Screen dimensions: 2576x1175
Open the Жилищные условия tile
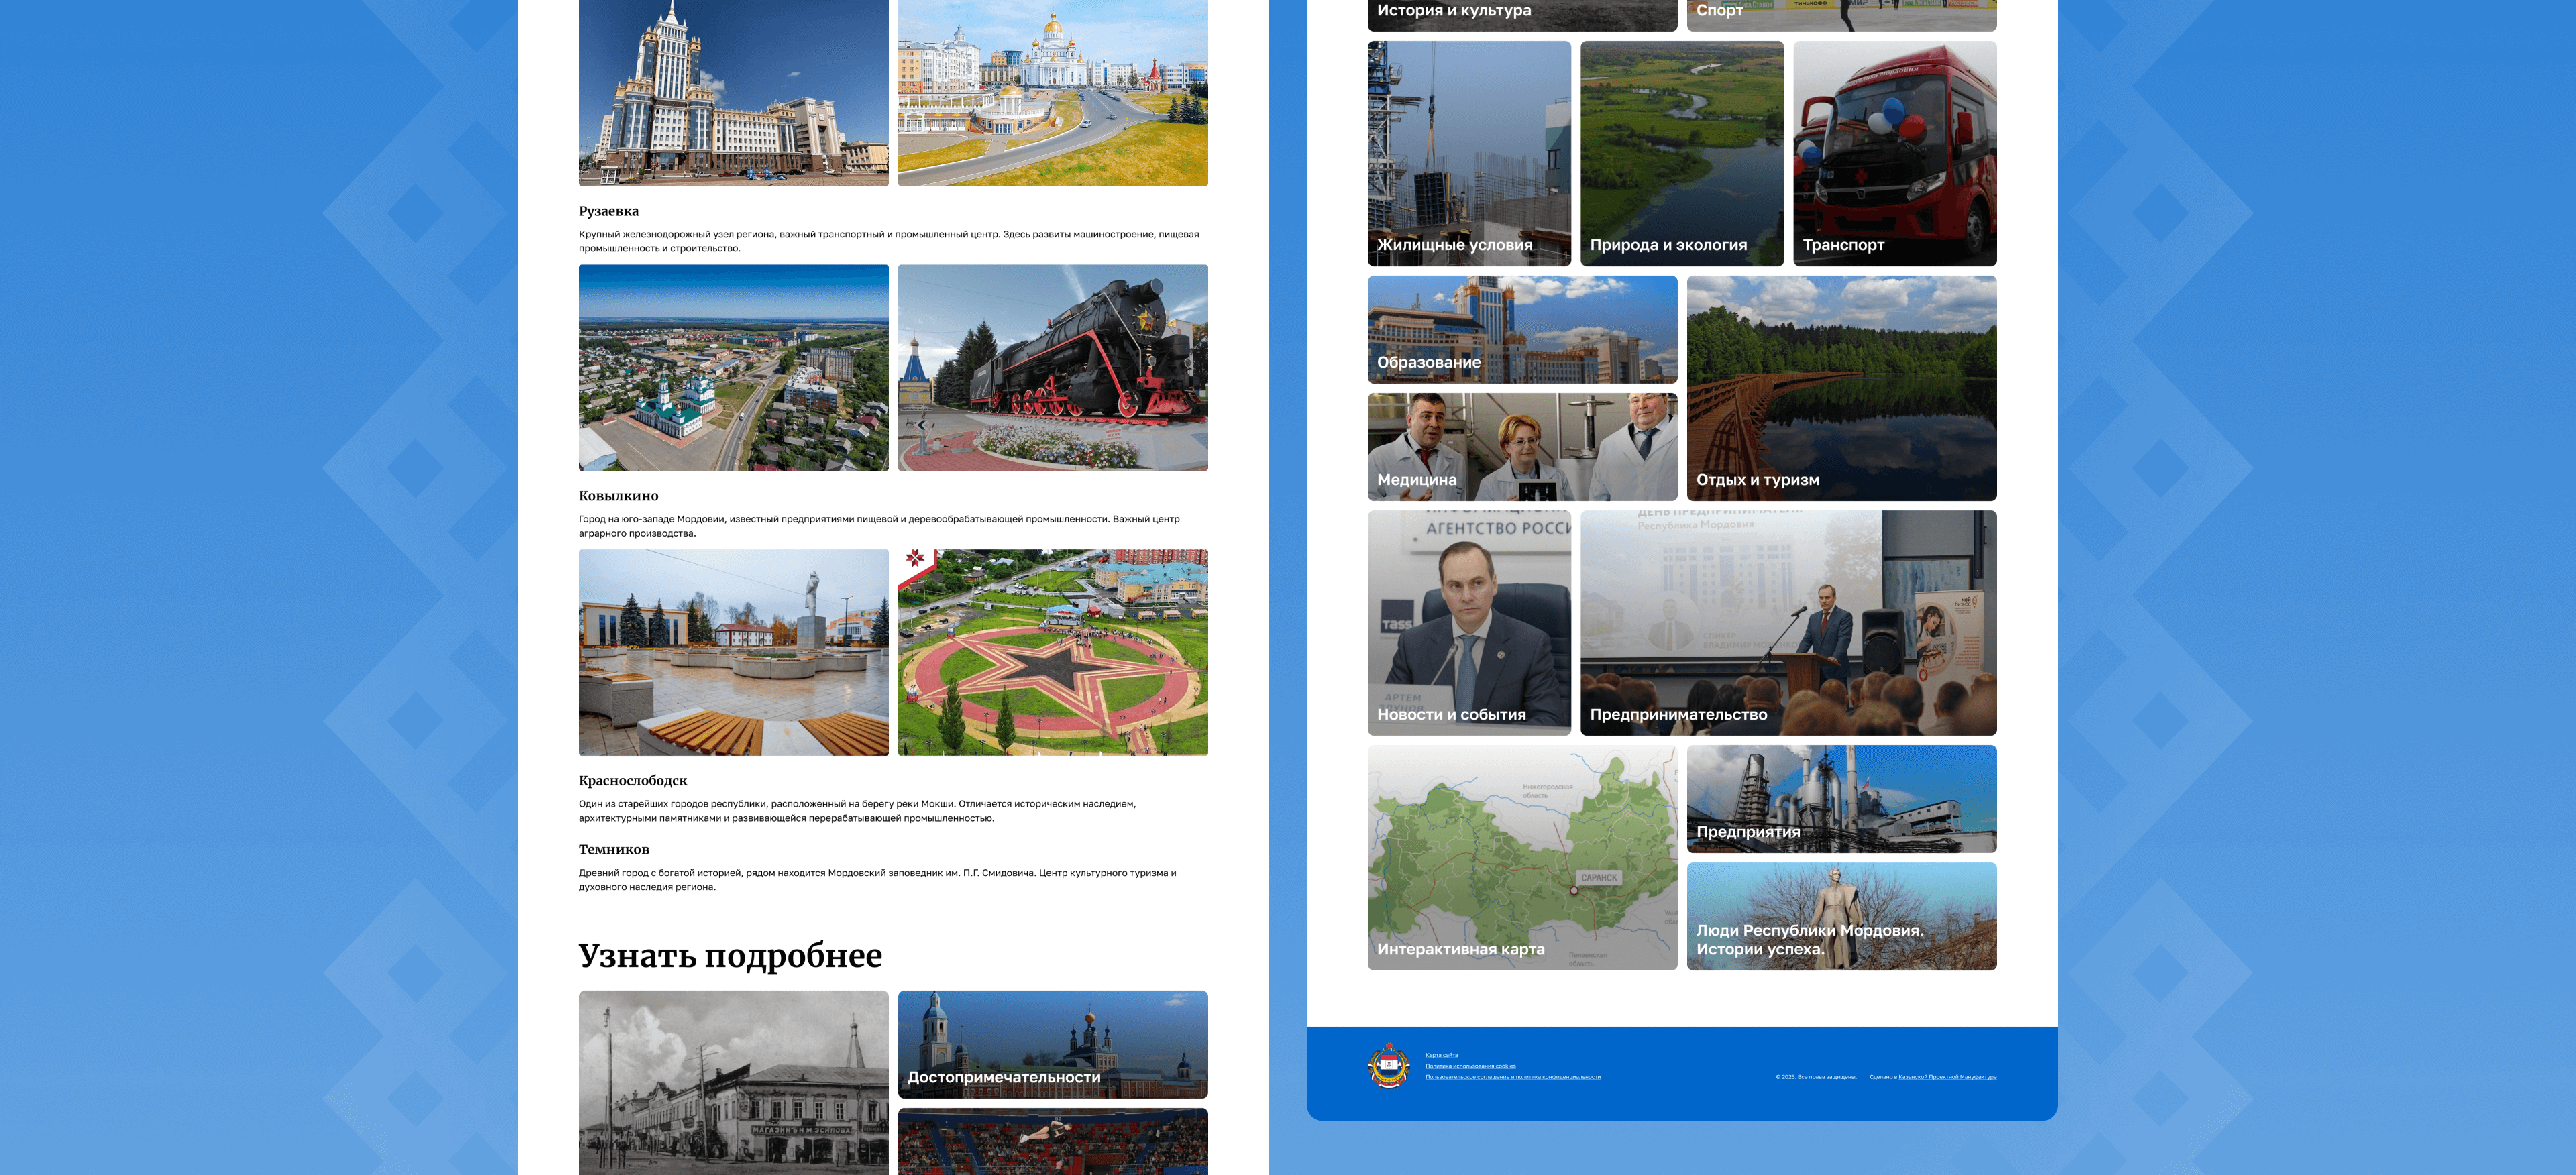(x=1468, y=153)
